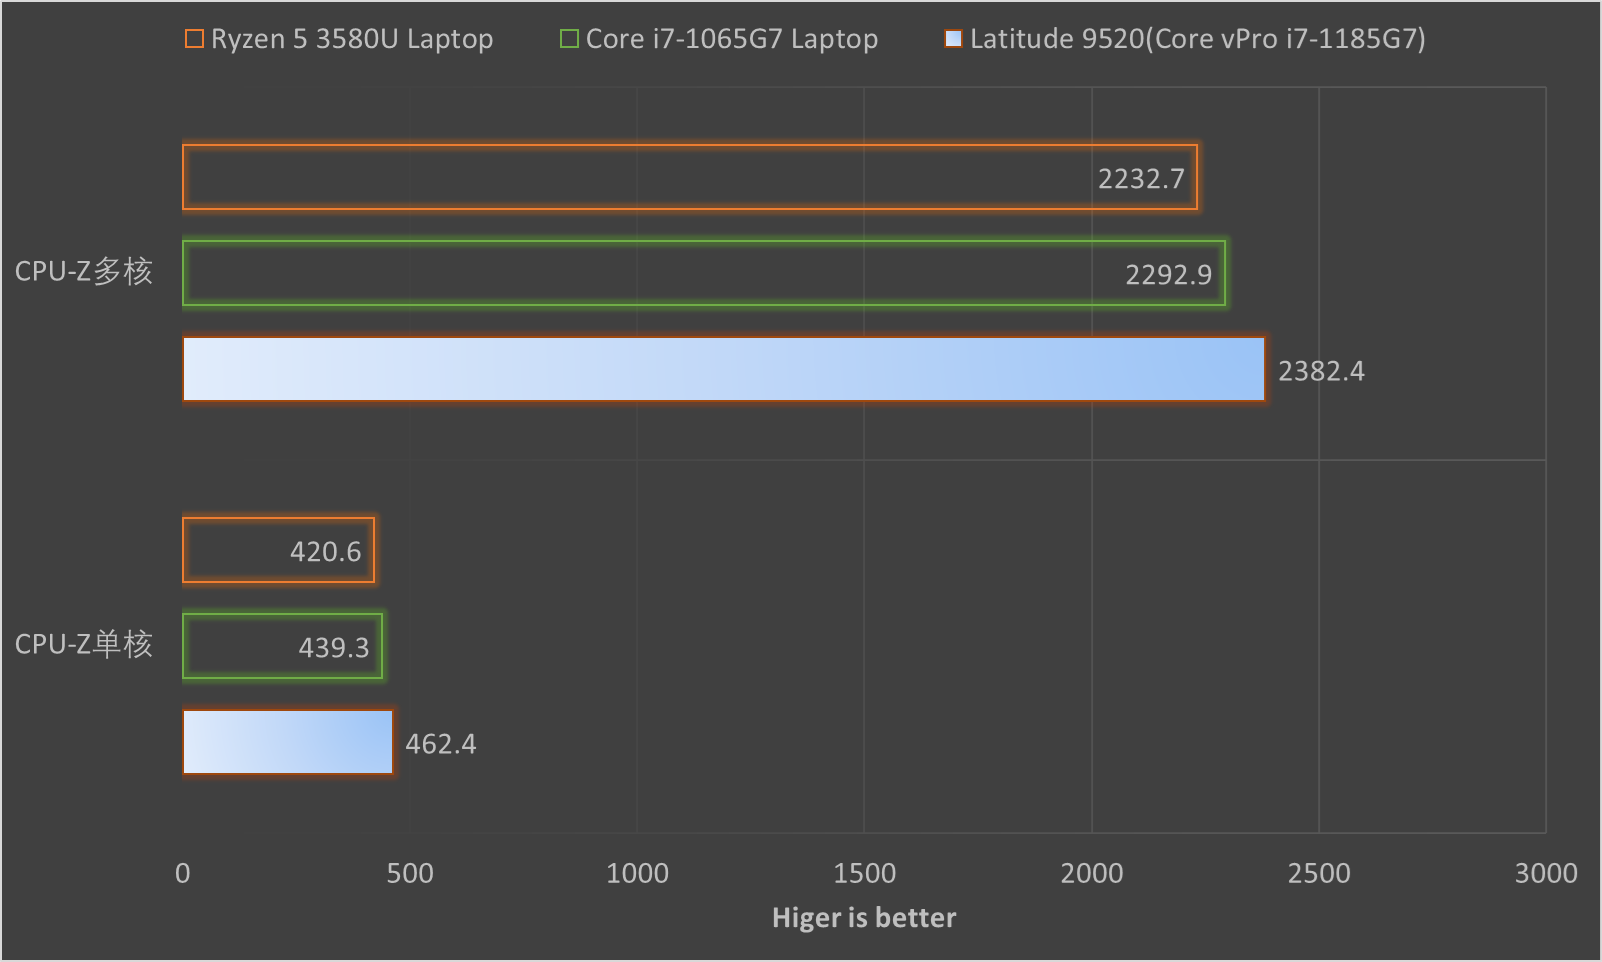Expand the CPU-Z单核 category group

(84, 645)
